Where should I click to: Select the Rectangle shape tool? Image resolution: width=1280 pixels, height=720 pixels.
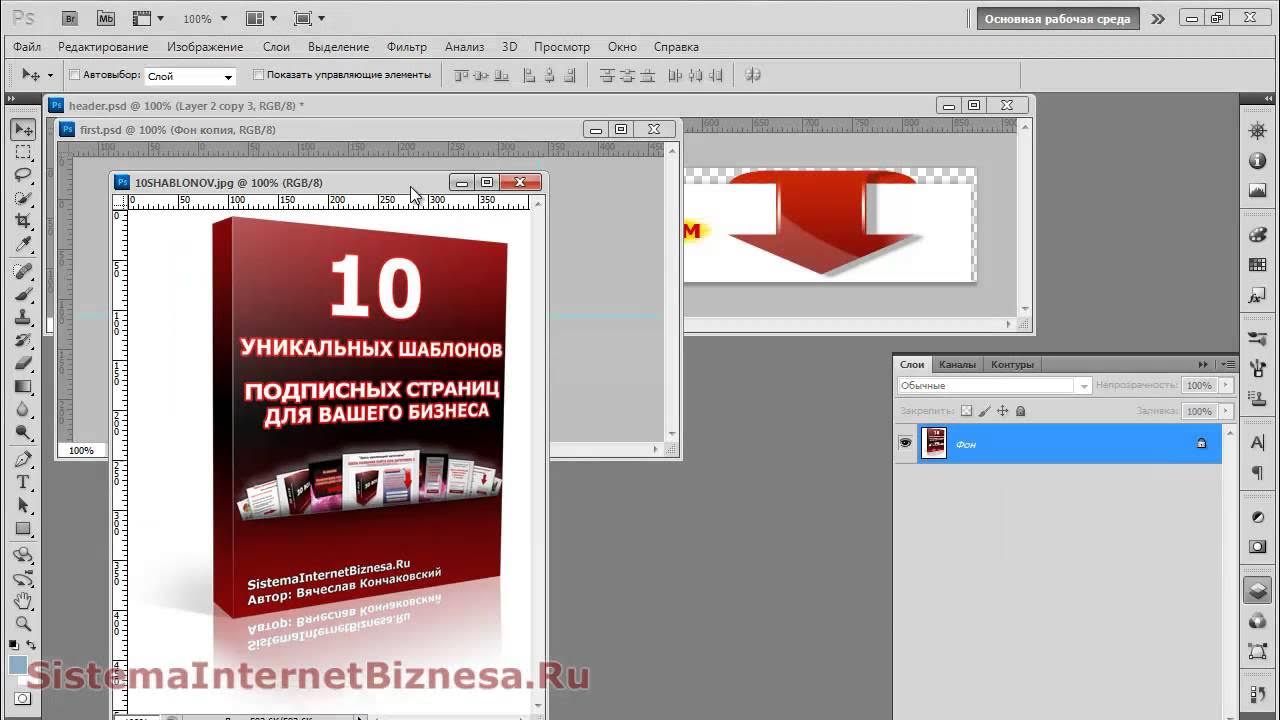click(23, 528)
